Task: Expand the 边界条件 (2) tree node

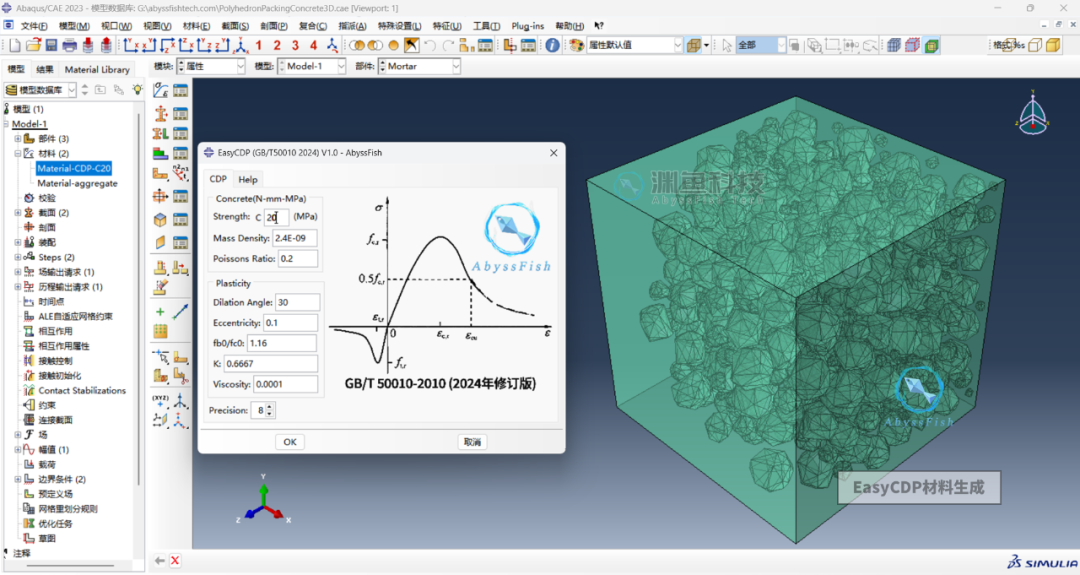Action: [x=18, y=479]
